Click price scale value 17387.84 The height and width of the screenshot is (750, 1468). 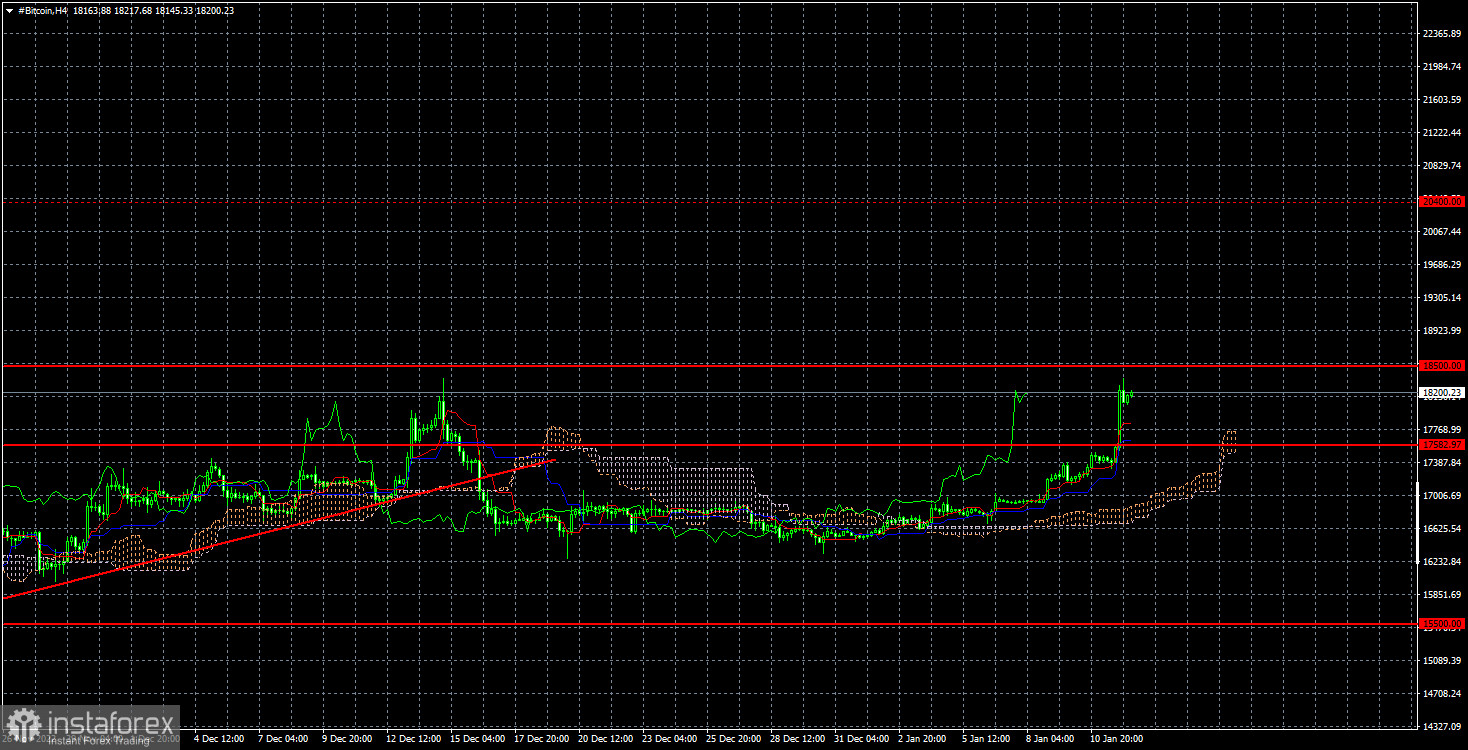(1442, 463)
